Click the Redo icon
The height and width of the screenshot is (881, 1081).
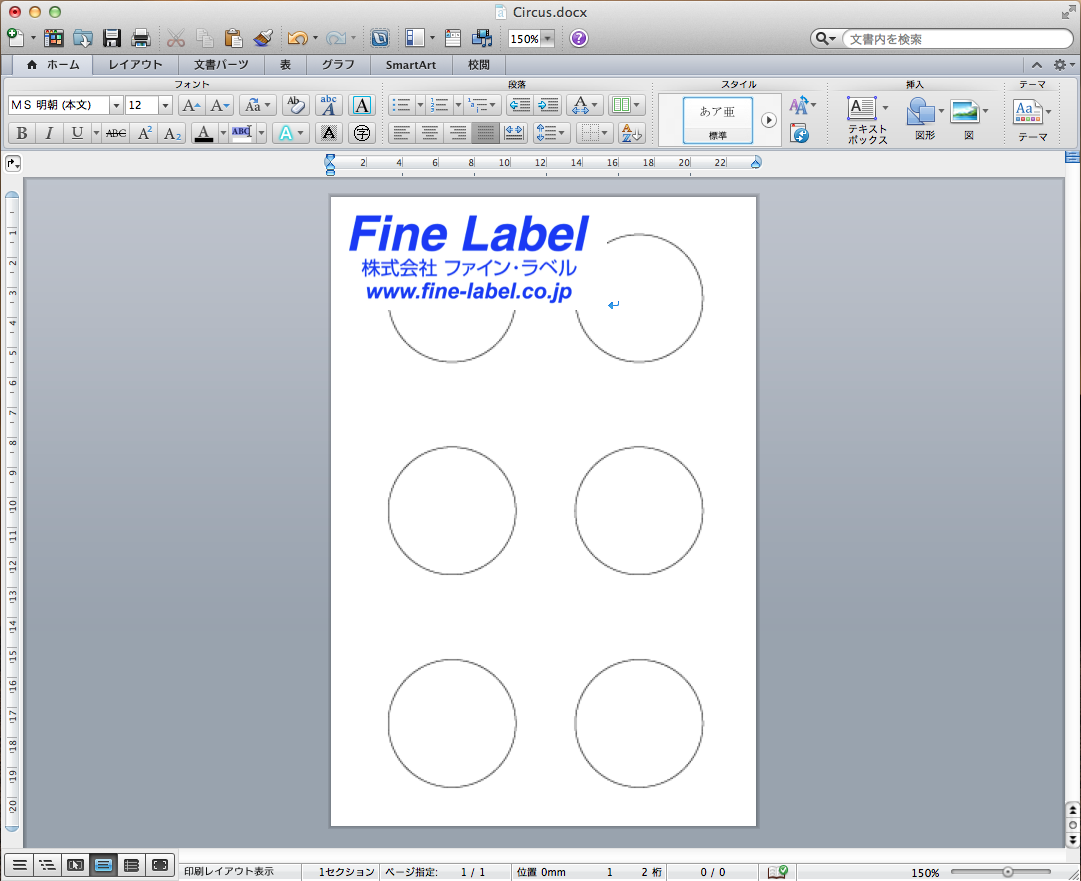tap(336, 38)
